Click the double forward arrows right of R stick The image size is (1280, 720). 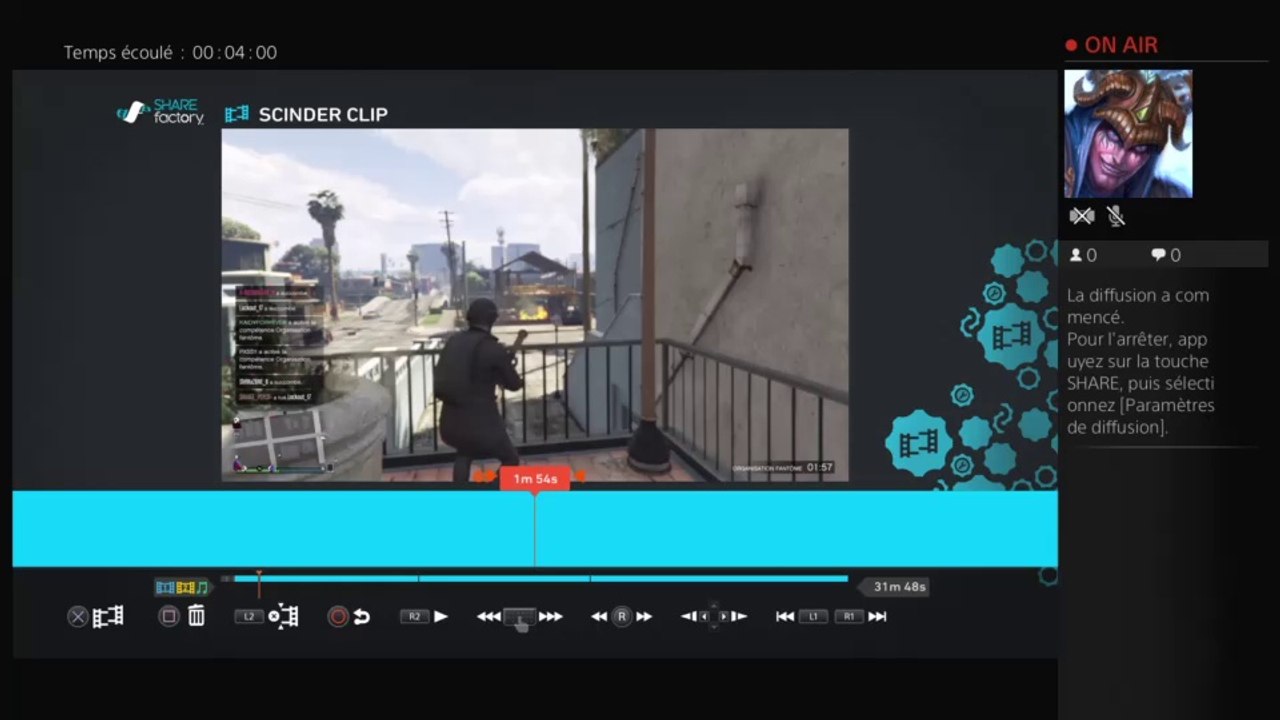click(x=644, y=617)
